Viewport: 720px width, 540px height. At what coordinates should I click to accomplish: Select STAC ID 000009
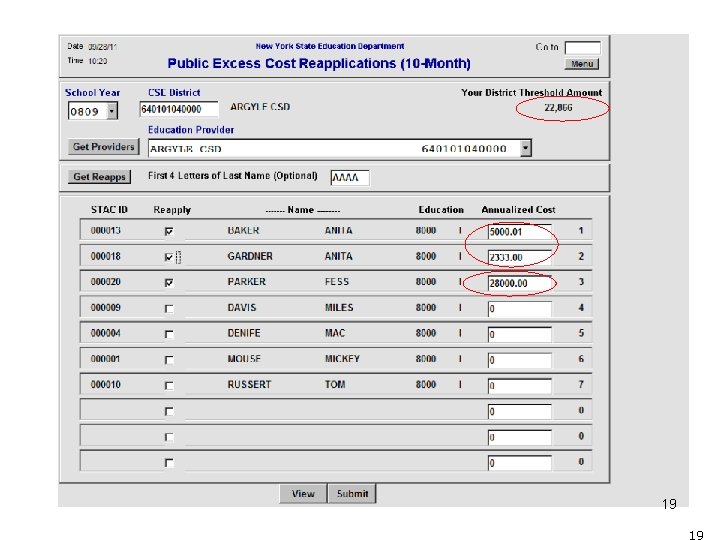click(106, 308)
